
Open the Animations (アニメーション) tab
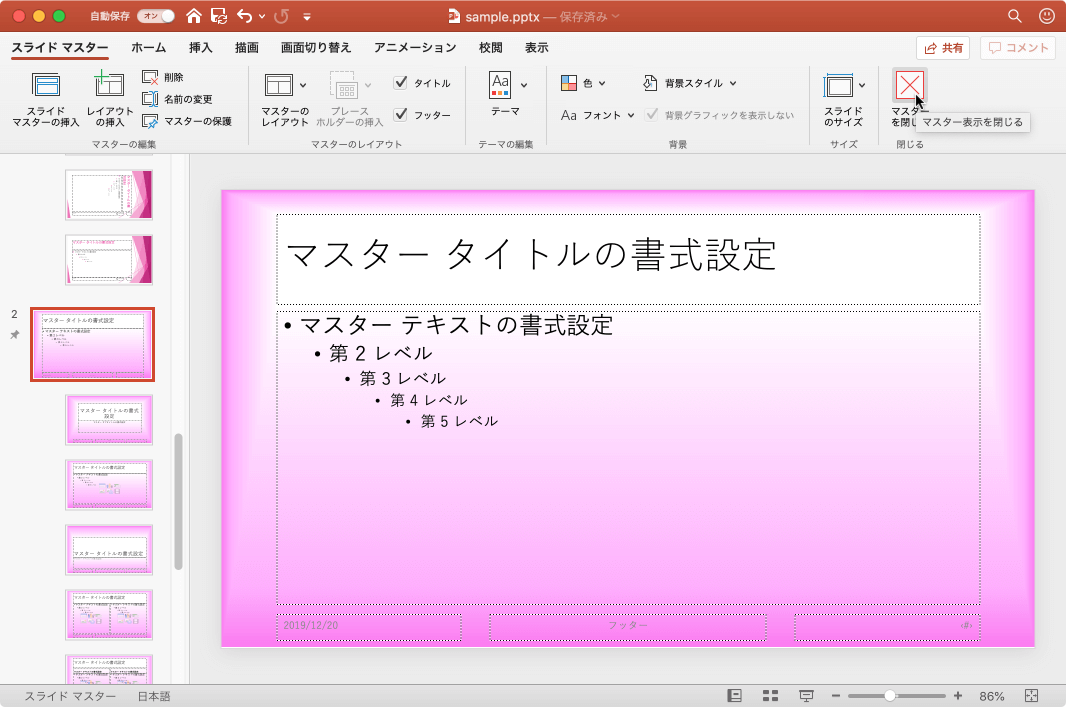(x=415, y=47)
